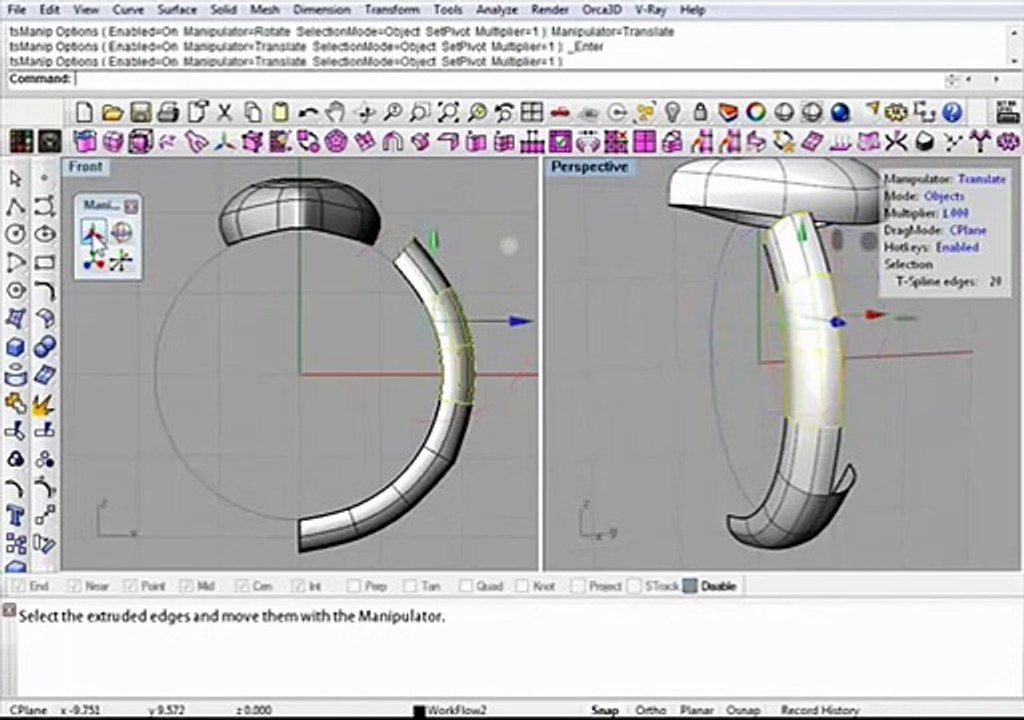Click Record History in status bar
The width and height of the screenshot is (1024, 720).
[820, 710]
